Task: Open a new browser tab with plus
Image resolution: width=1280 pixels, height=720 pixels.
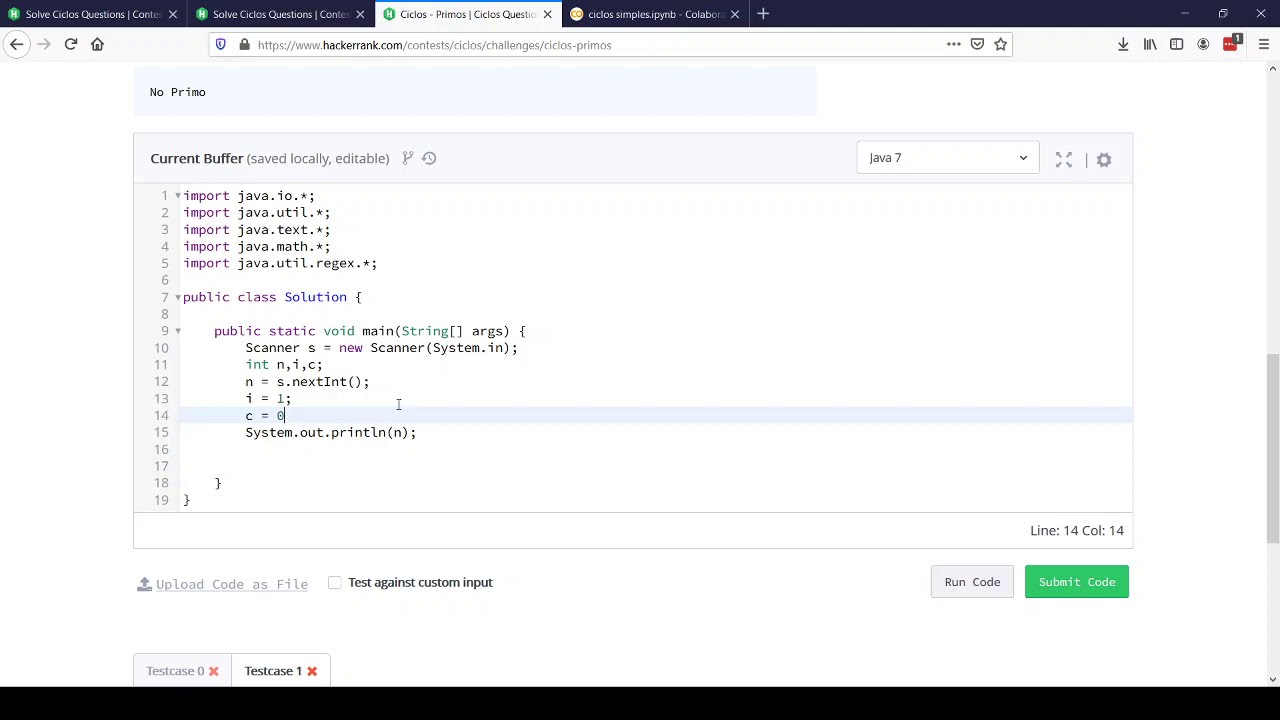Action: [763, 14]
